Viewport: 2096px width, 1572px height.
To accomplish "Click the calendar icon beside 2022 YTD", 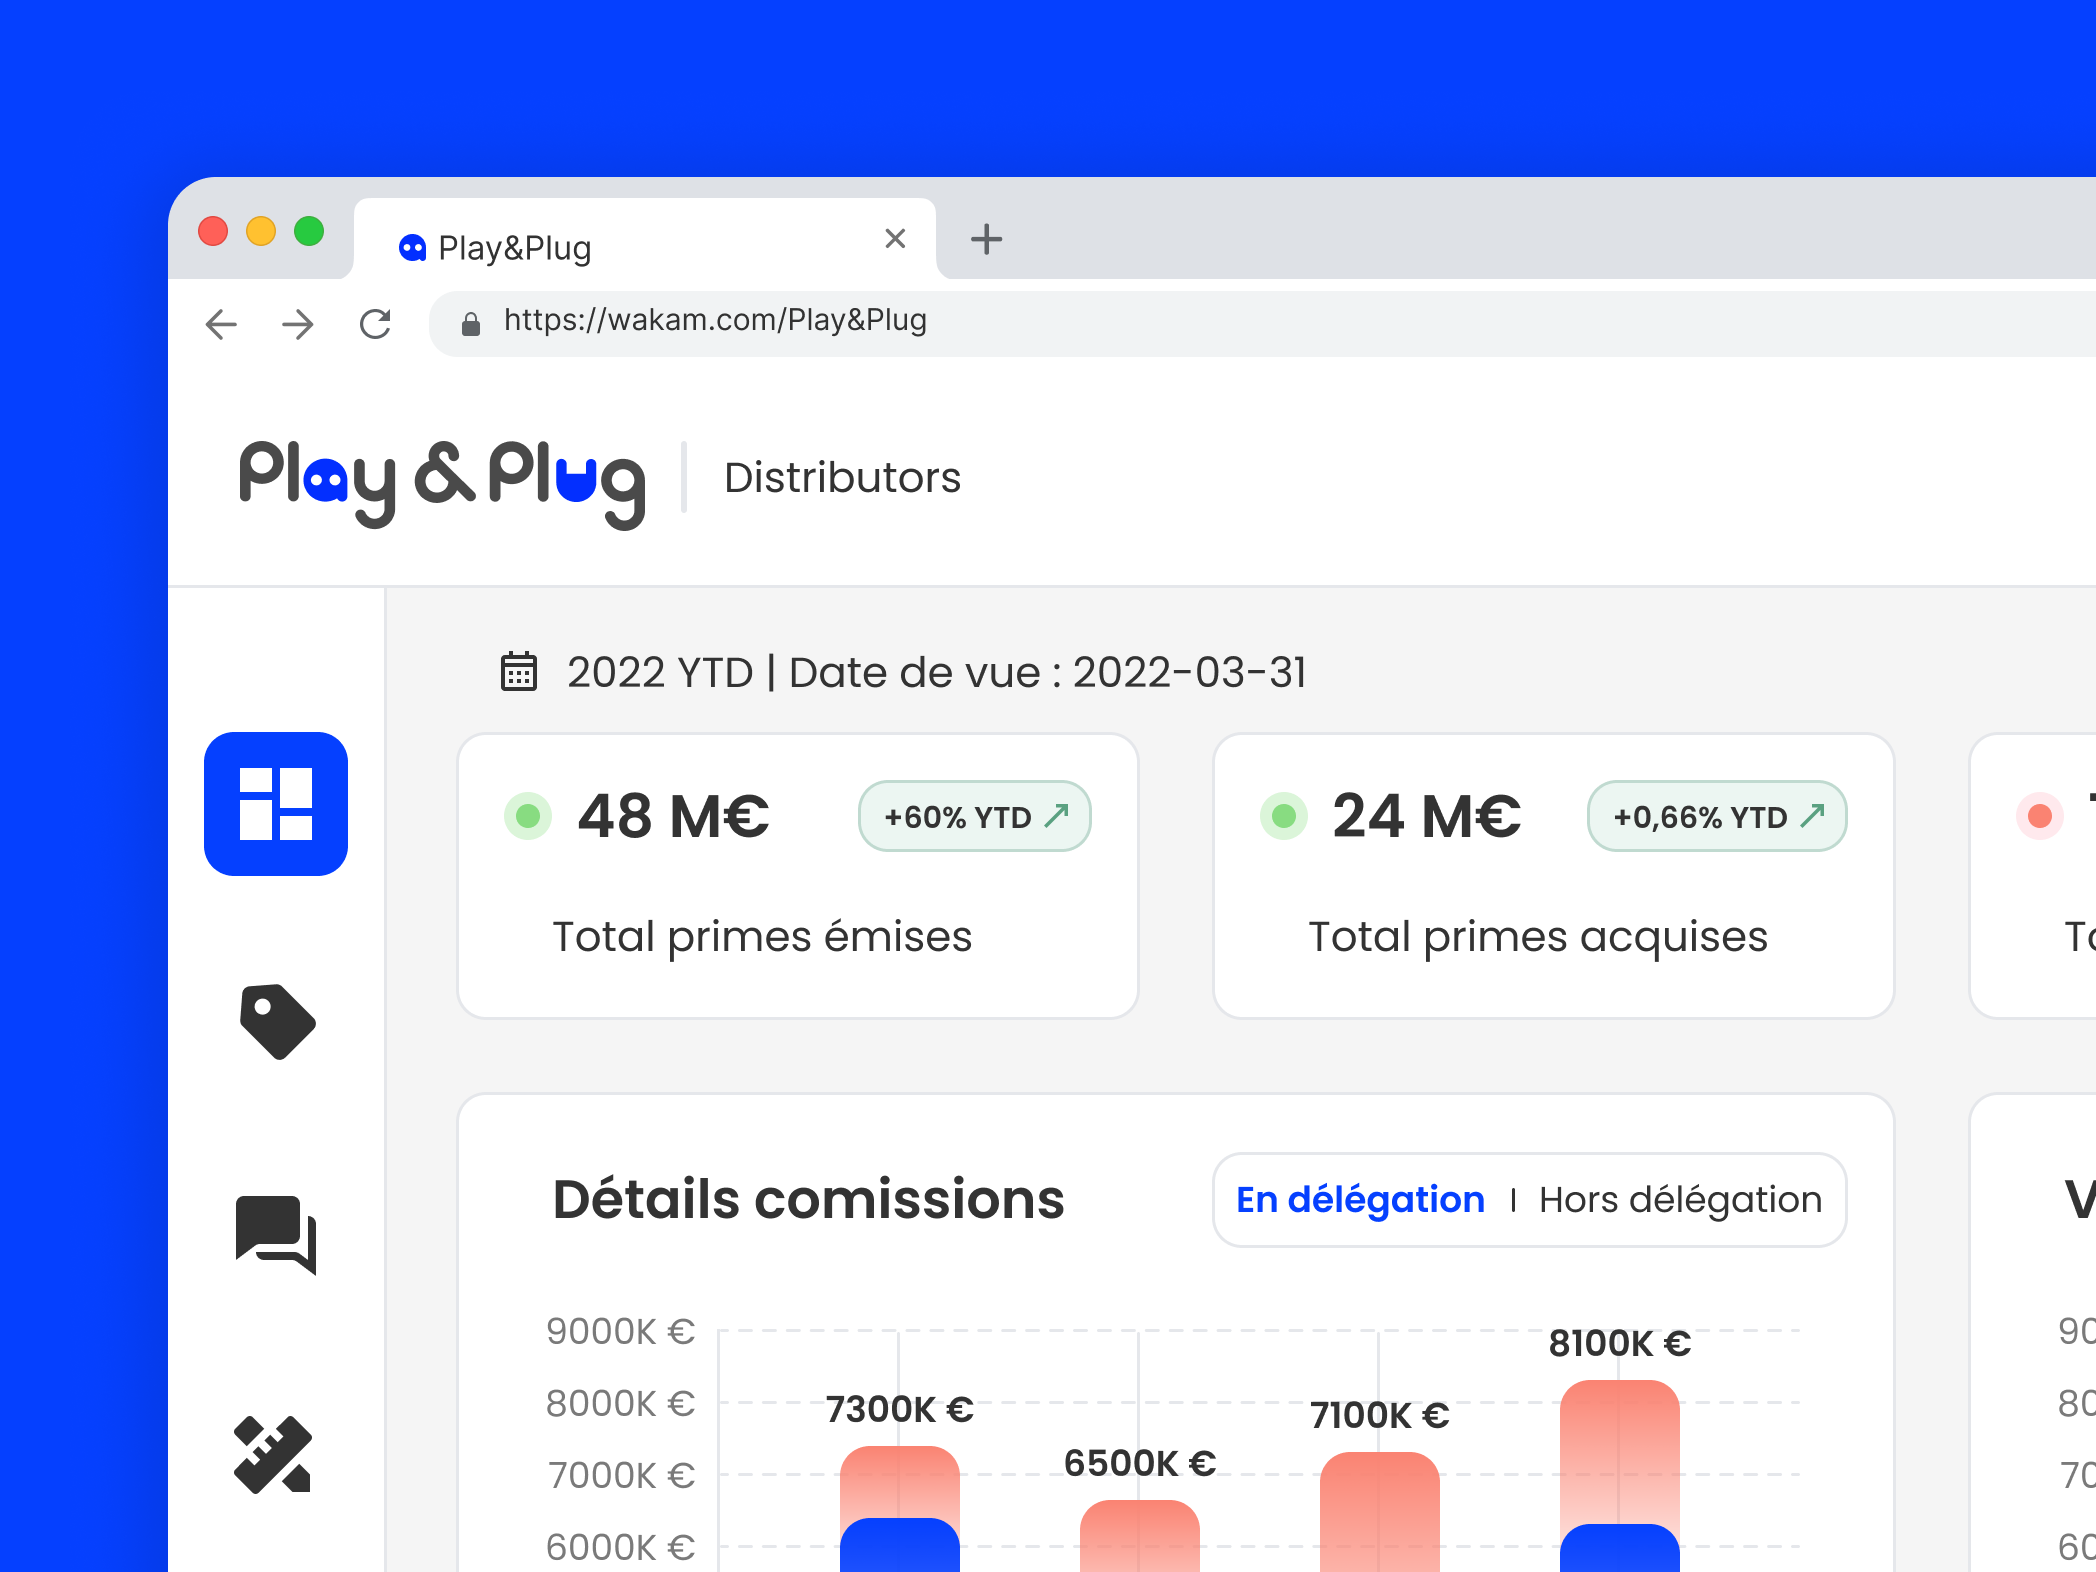I will (x=518, y=672).
